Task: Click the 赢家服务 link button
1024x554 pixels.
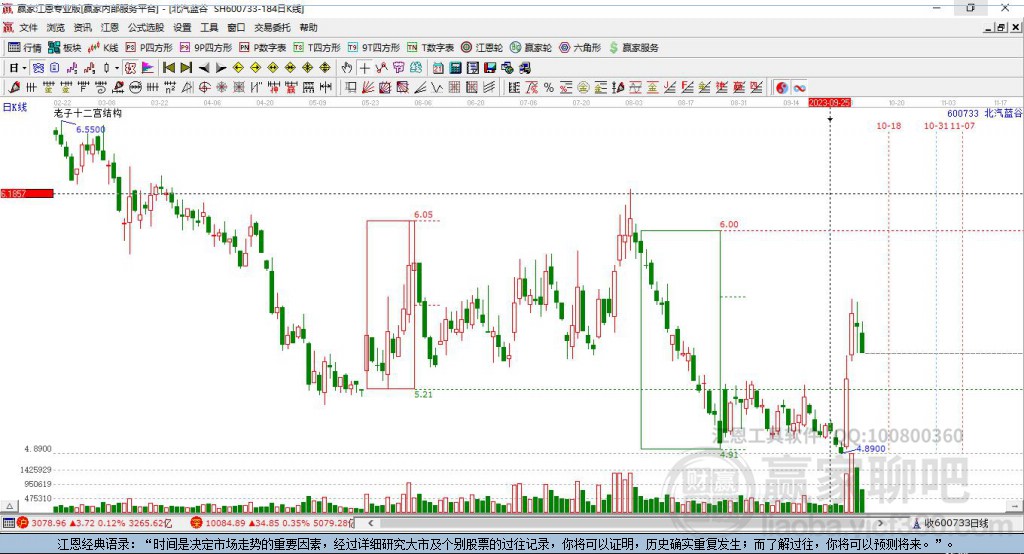Action: click(633, 48)
